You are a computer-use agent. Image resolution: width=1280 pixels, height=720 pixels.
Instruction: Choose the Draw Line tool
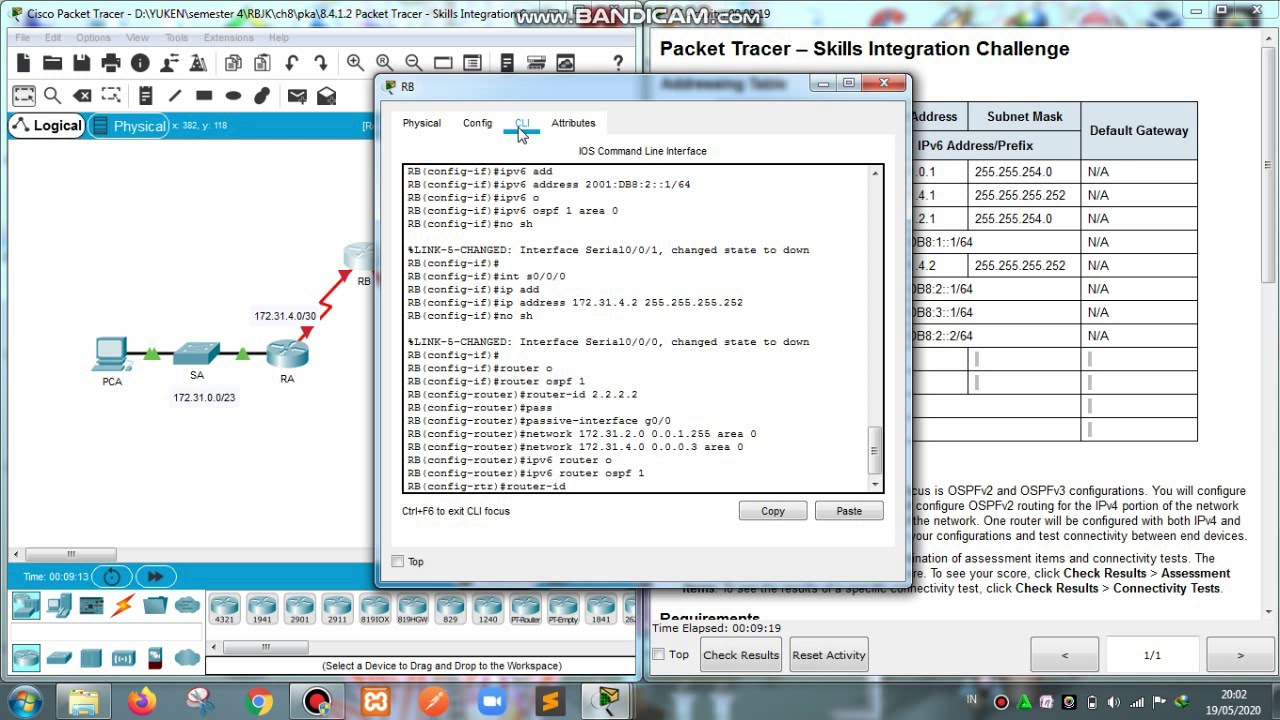tap(174, 96)
